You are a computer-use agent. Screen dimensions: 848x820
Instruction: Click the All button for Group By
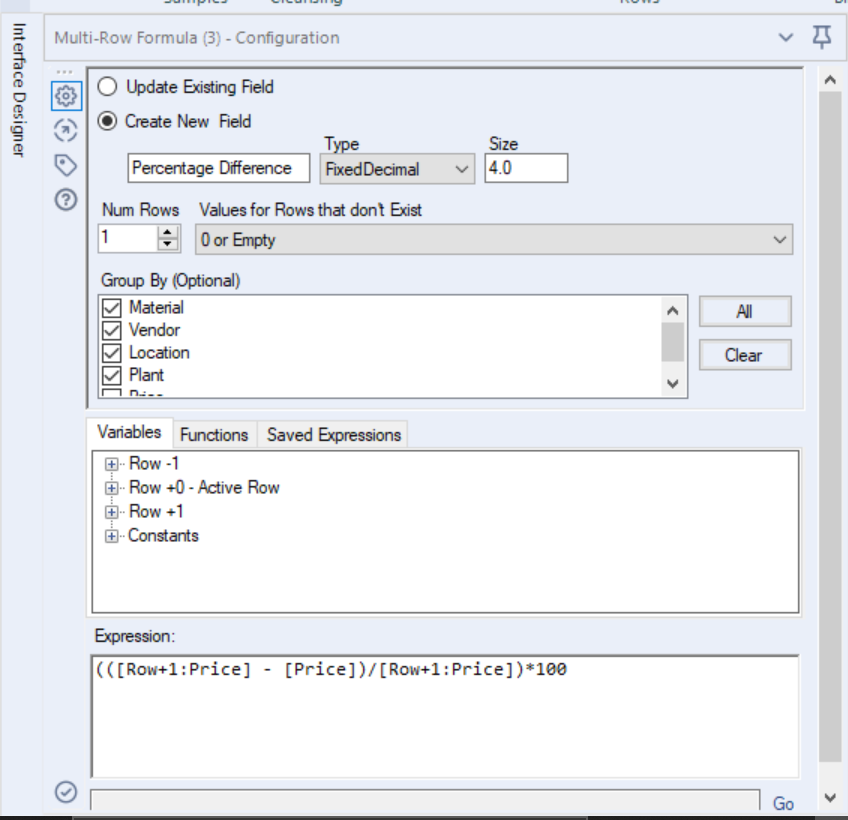[x=745, y=310]
